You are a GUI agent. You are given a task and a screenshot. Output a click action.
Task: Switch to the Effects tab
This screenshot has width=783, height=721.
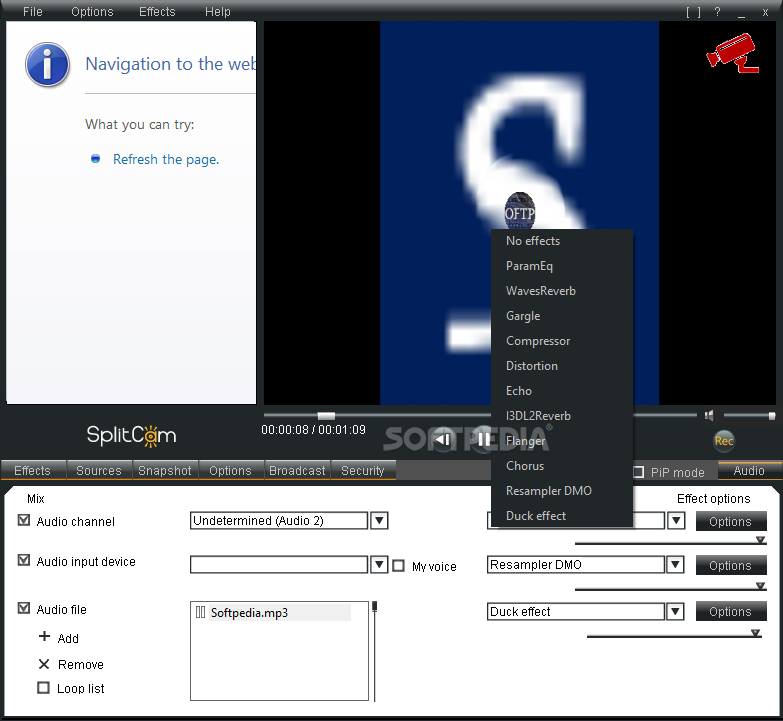33,470
